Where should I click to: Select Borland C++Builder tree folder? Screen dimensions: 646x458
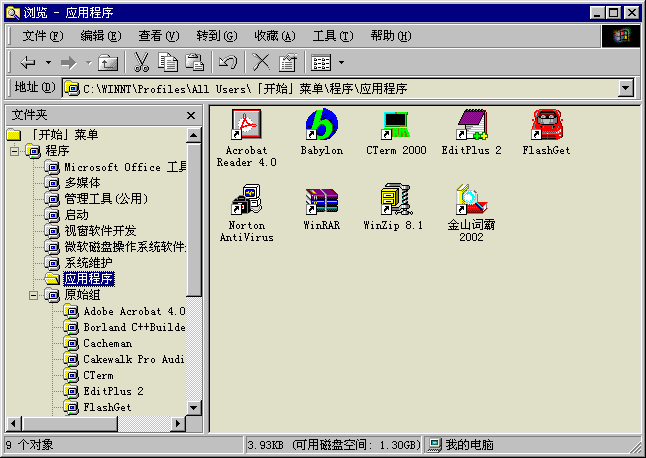click(134, 327)
